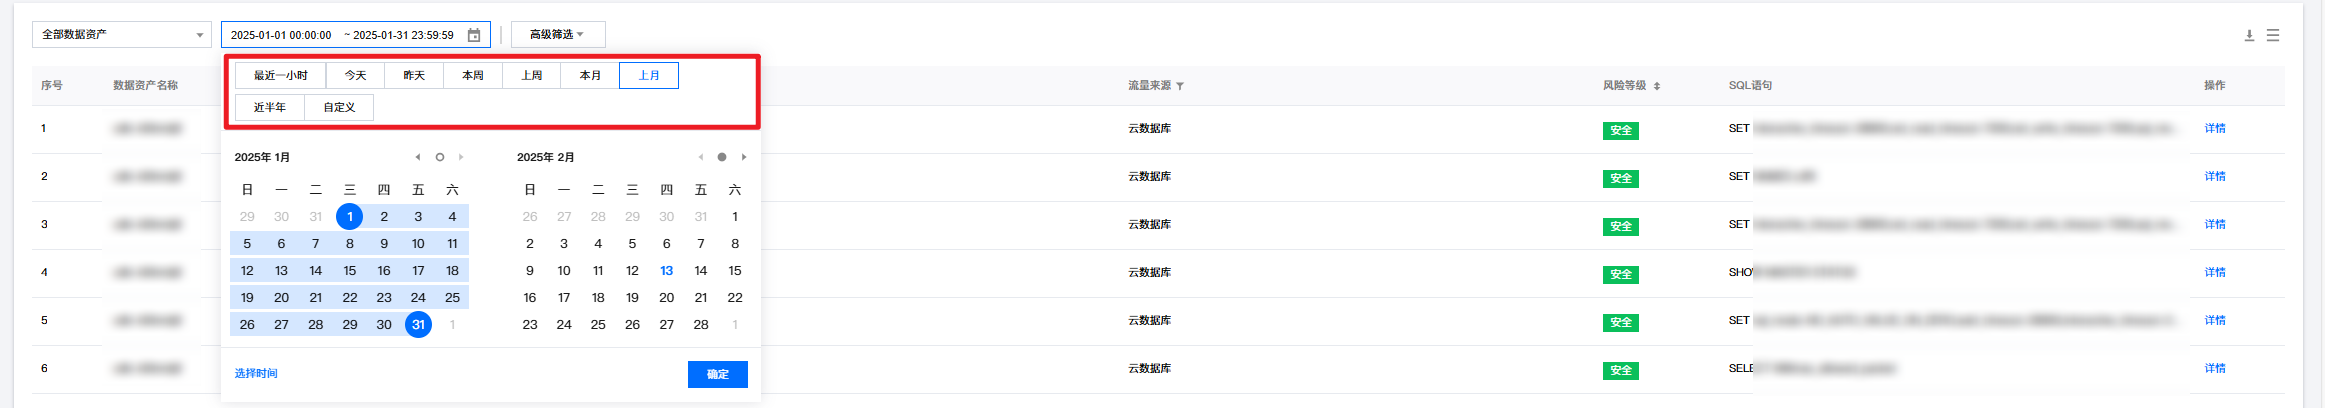The height and width of the screenshot is (408, 2325).
Task: Click the current-month dot in February calendar header
Action: click(x=722, y=157)
